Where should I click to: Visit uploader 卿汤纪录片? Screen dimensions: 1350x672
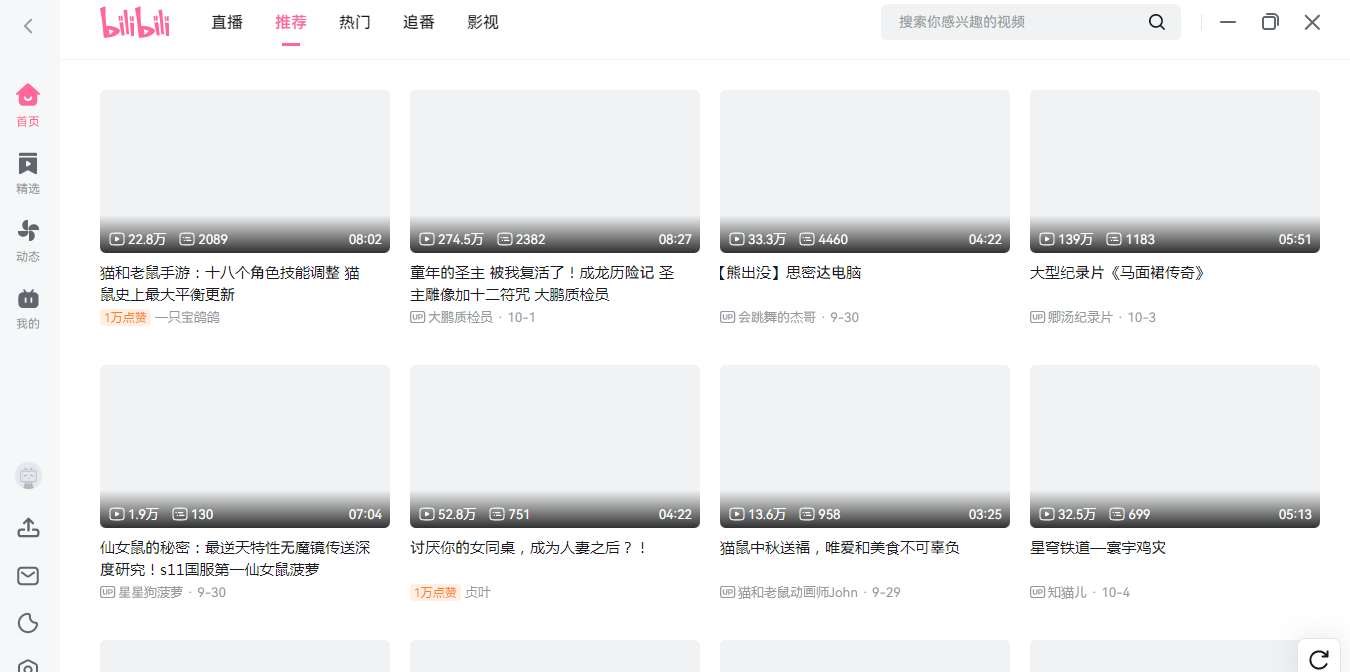pos(1080,317)
